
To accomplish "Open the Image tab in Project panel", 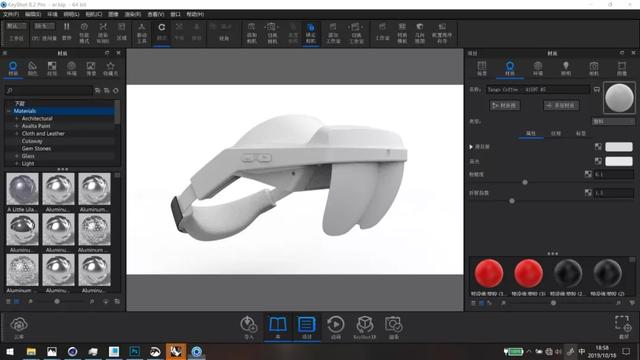I will [x=622, y=68].
